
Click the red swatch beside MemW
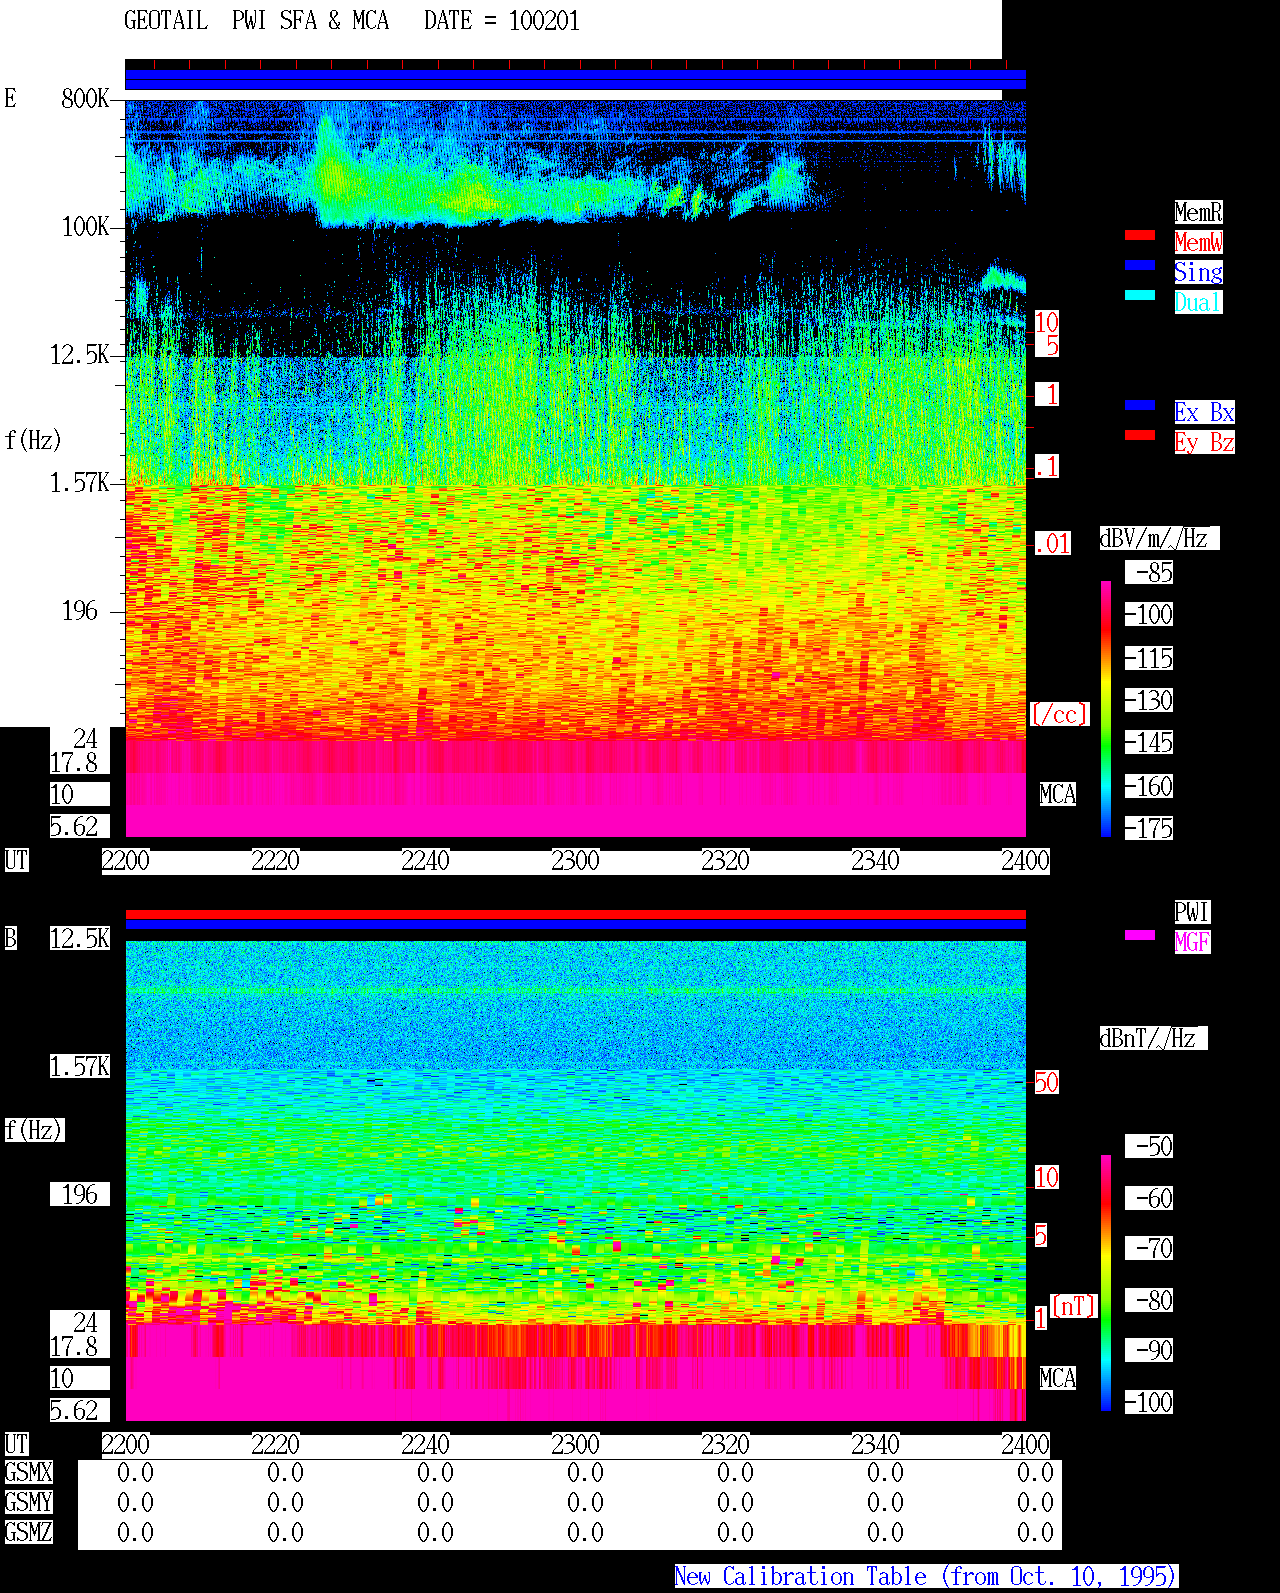pyautogui.click(x=1140, y=235)
